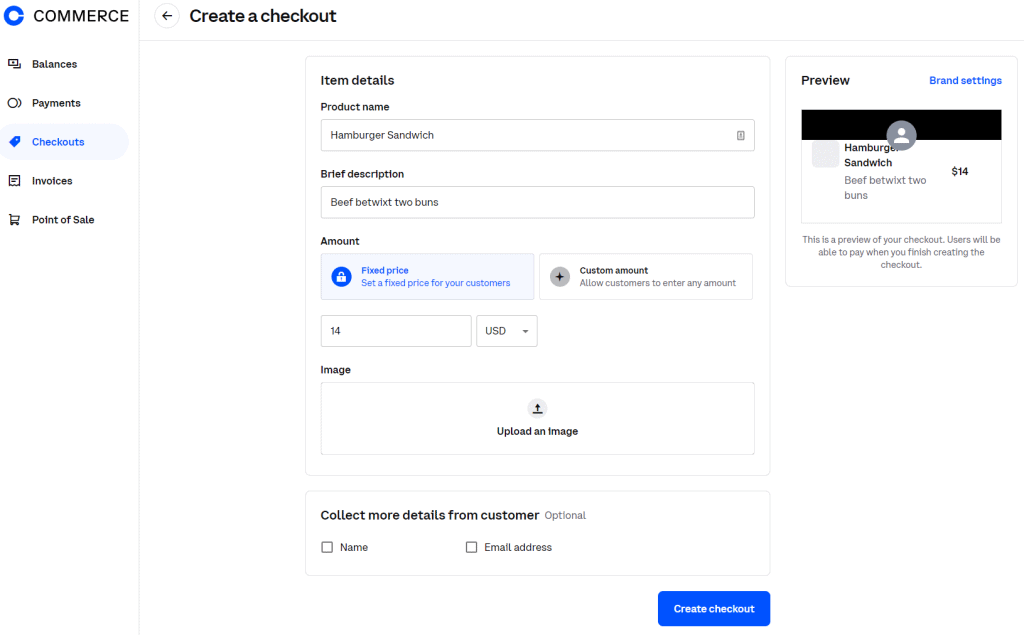Open the Point of Sale section
The width and height of the screenshot is (1024, 635).
(x=64, y=220)
